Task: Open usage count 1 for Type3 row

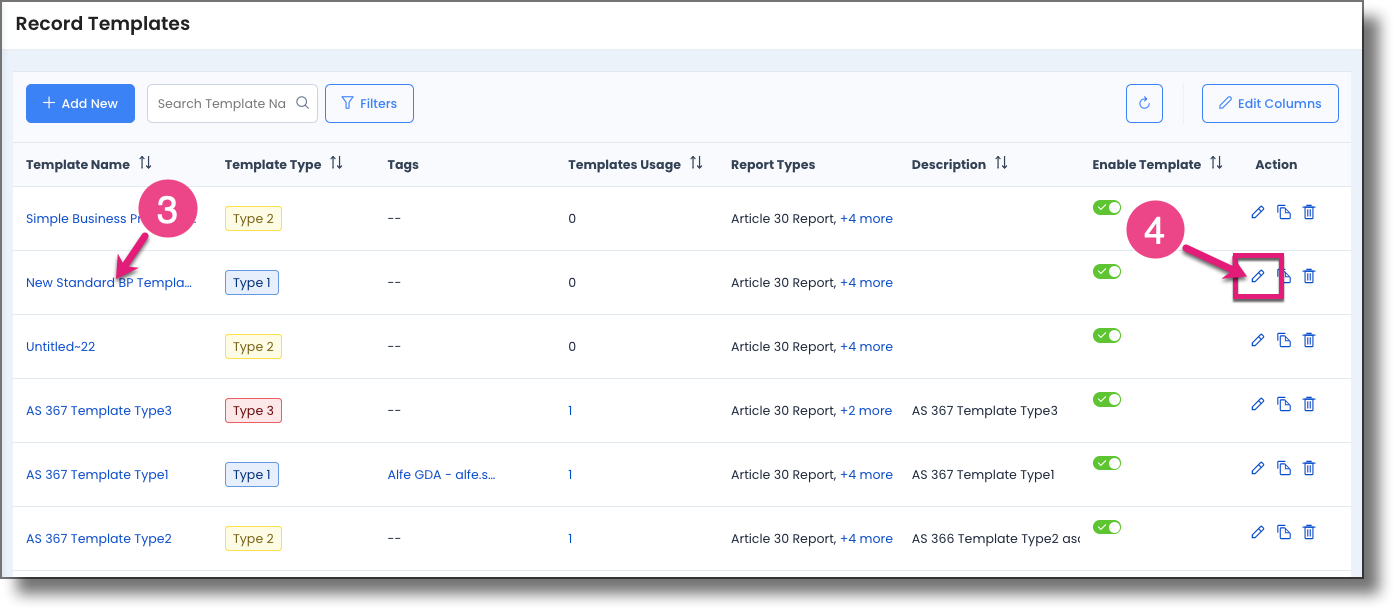Action: [570, 410]
